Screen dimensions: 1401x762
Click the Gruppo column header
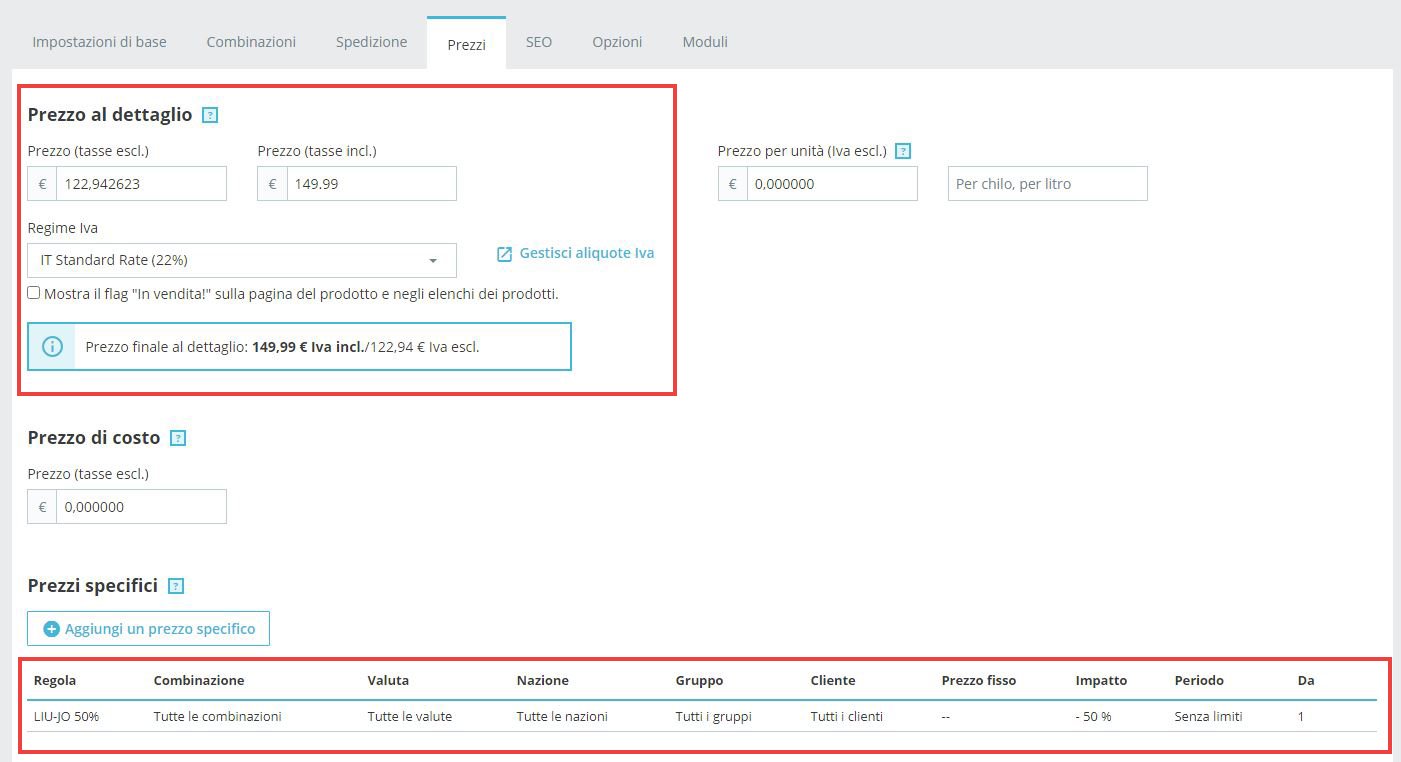(699, 680)
